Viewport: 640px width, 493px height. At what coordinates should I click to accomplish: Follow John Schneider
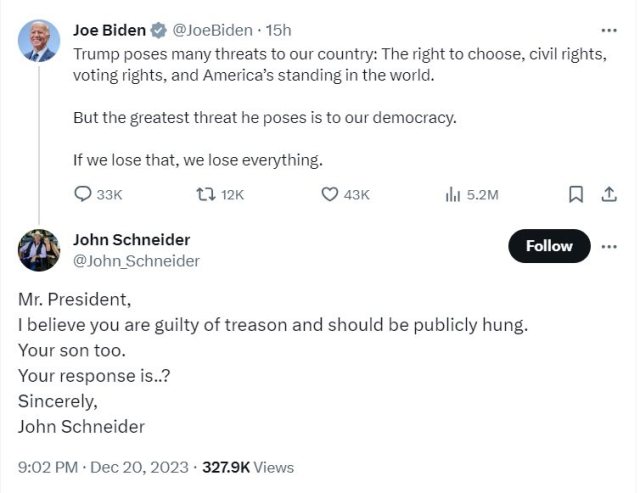pos(549,246)
